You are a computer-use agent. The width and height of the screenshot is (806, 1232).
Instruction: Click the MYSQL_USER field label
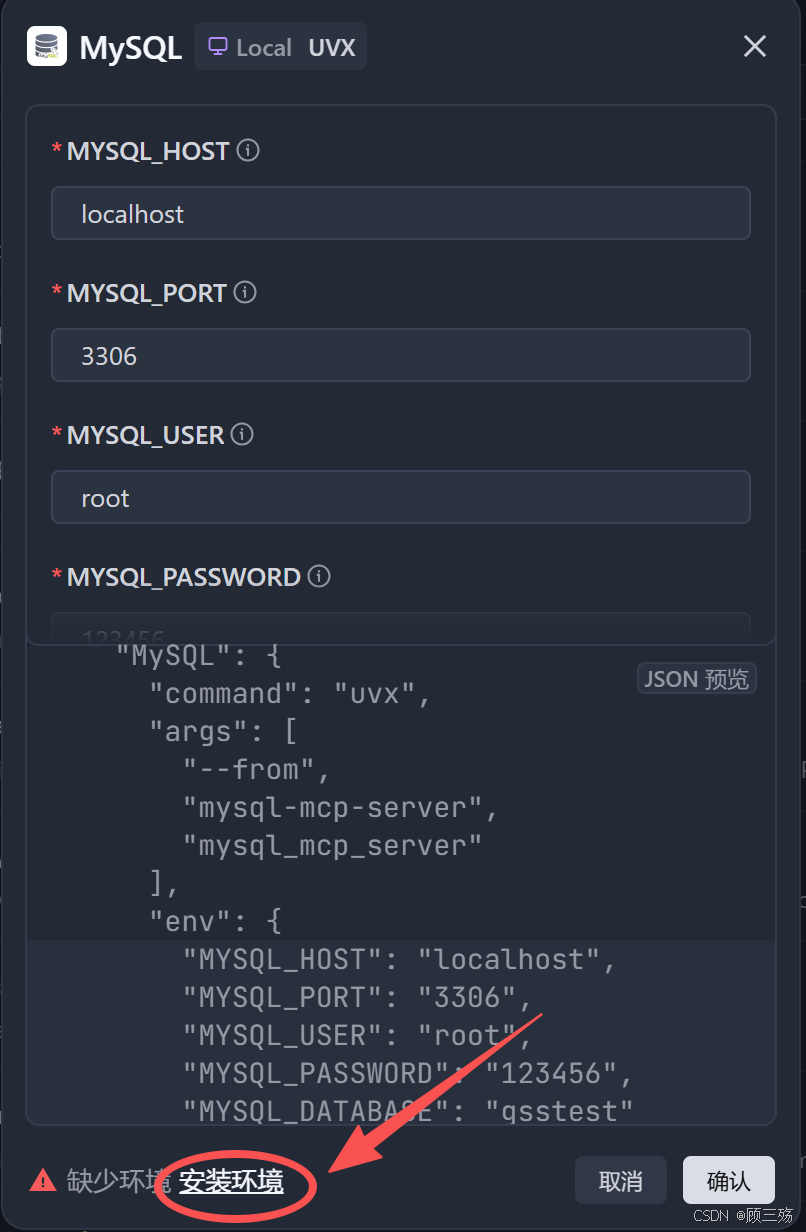[146, 435]
